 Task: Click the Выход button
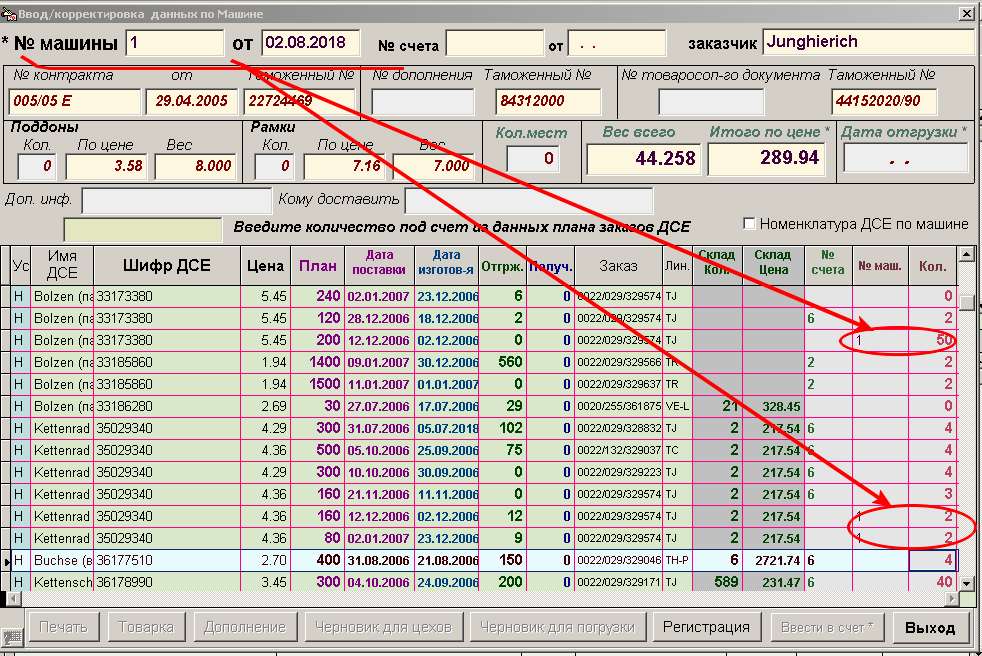930,628
